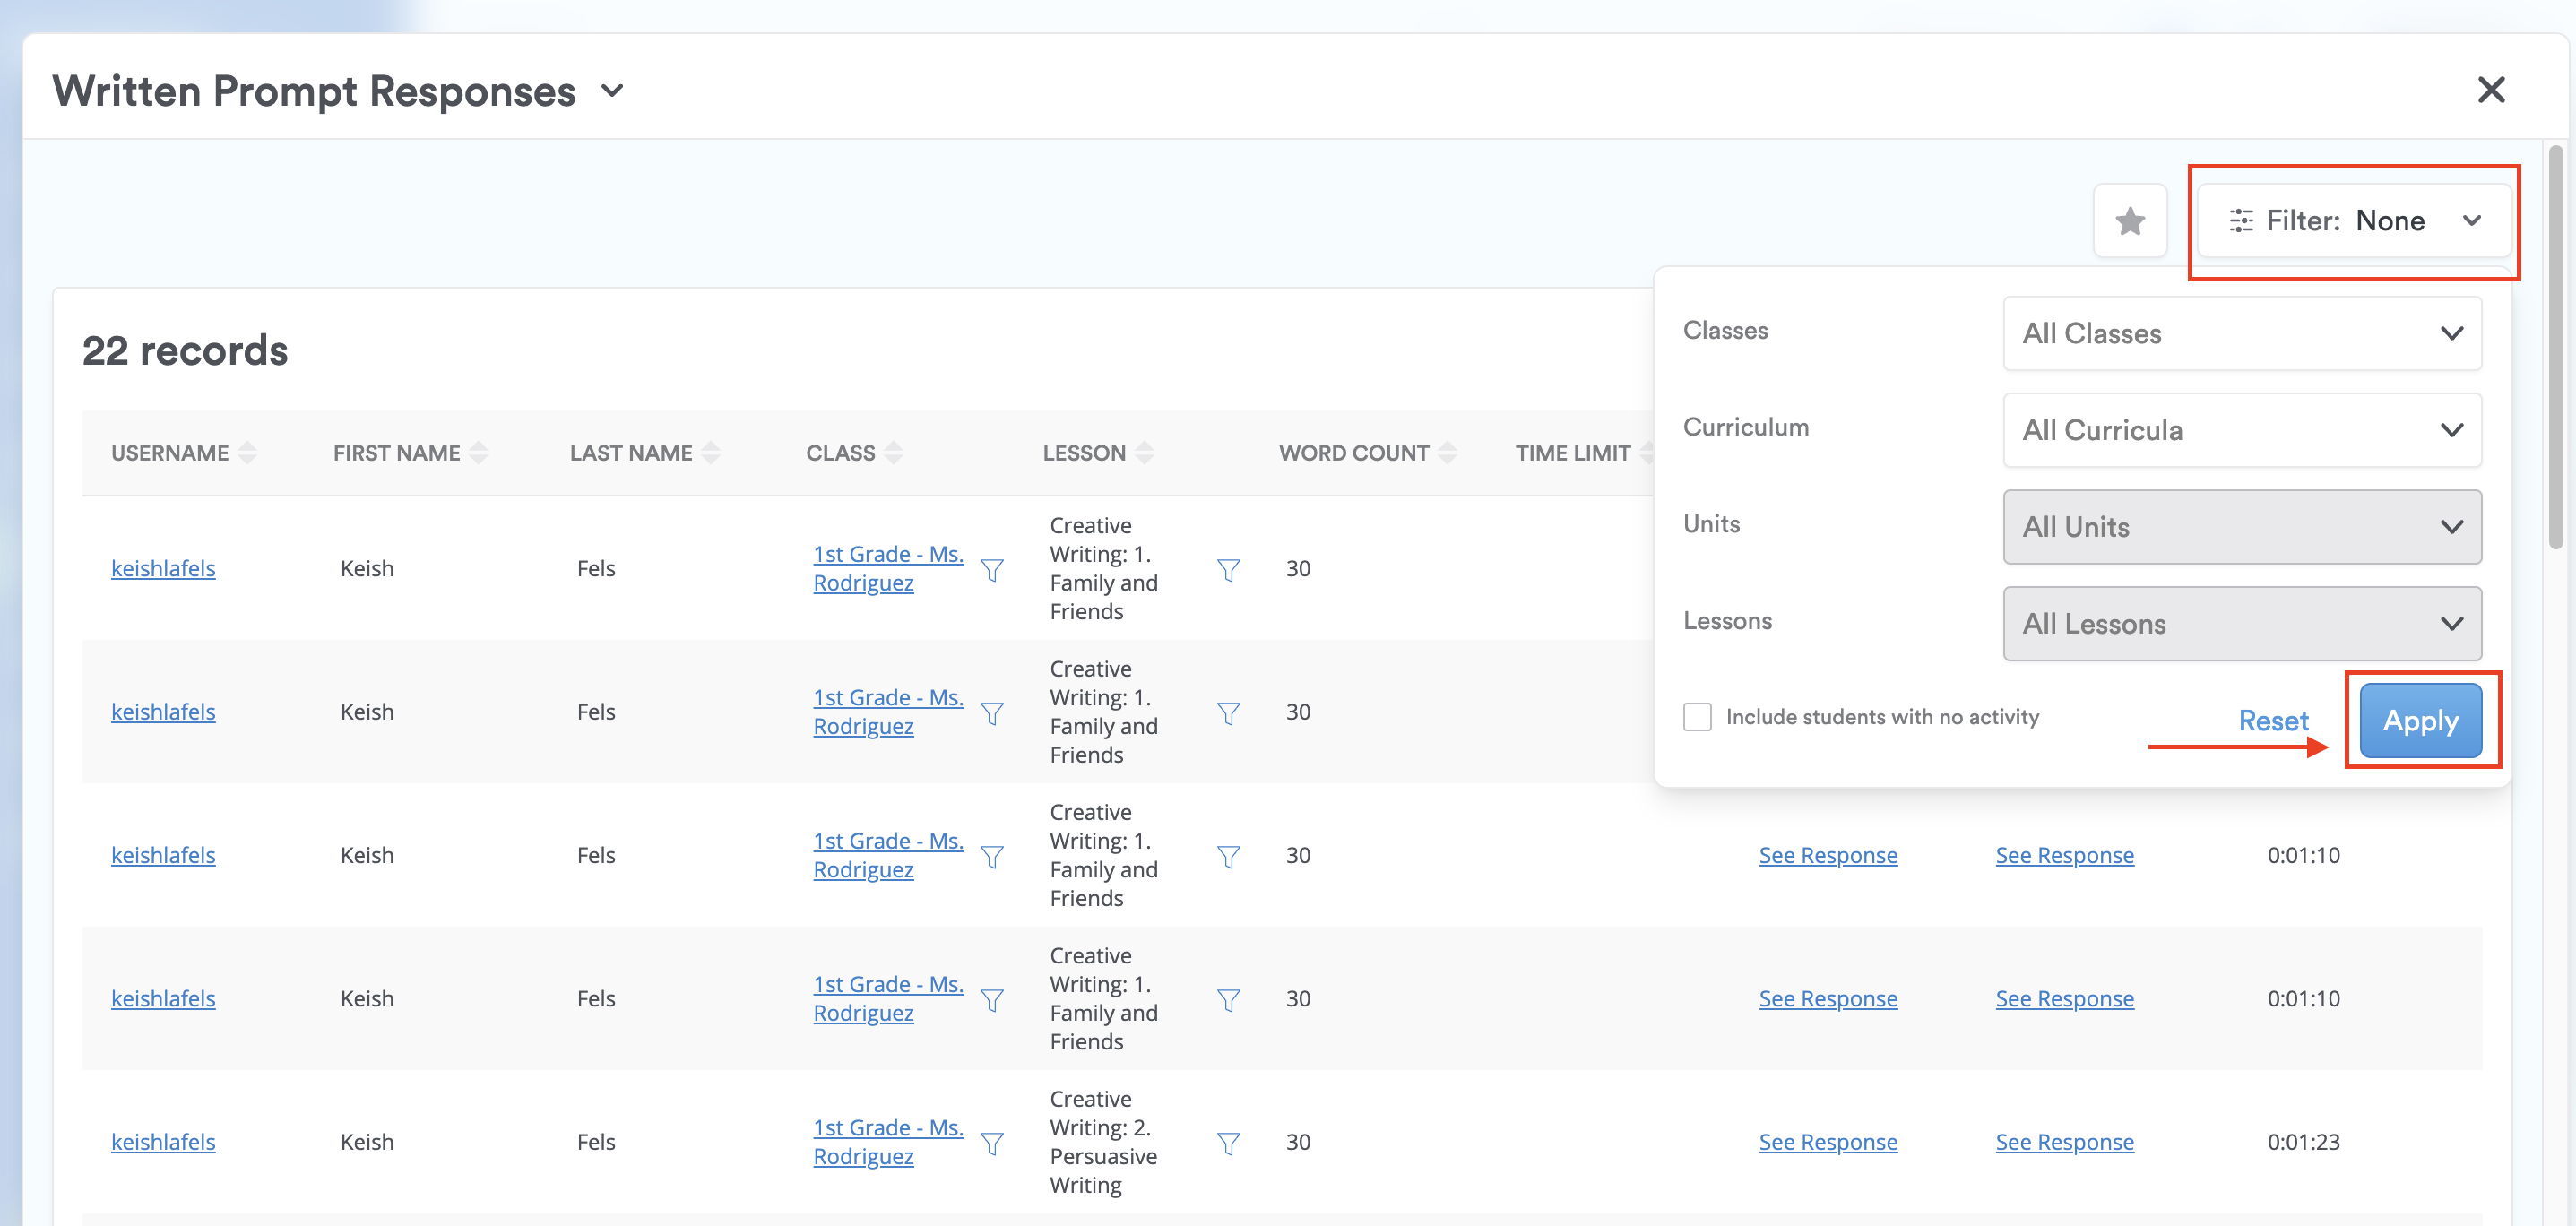Screen dimensions: 2576x1226
Task: Open Written Prompt Responses title menu
Action: click(x=613, y=91)
